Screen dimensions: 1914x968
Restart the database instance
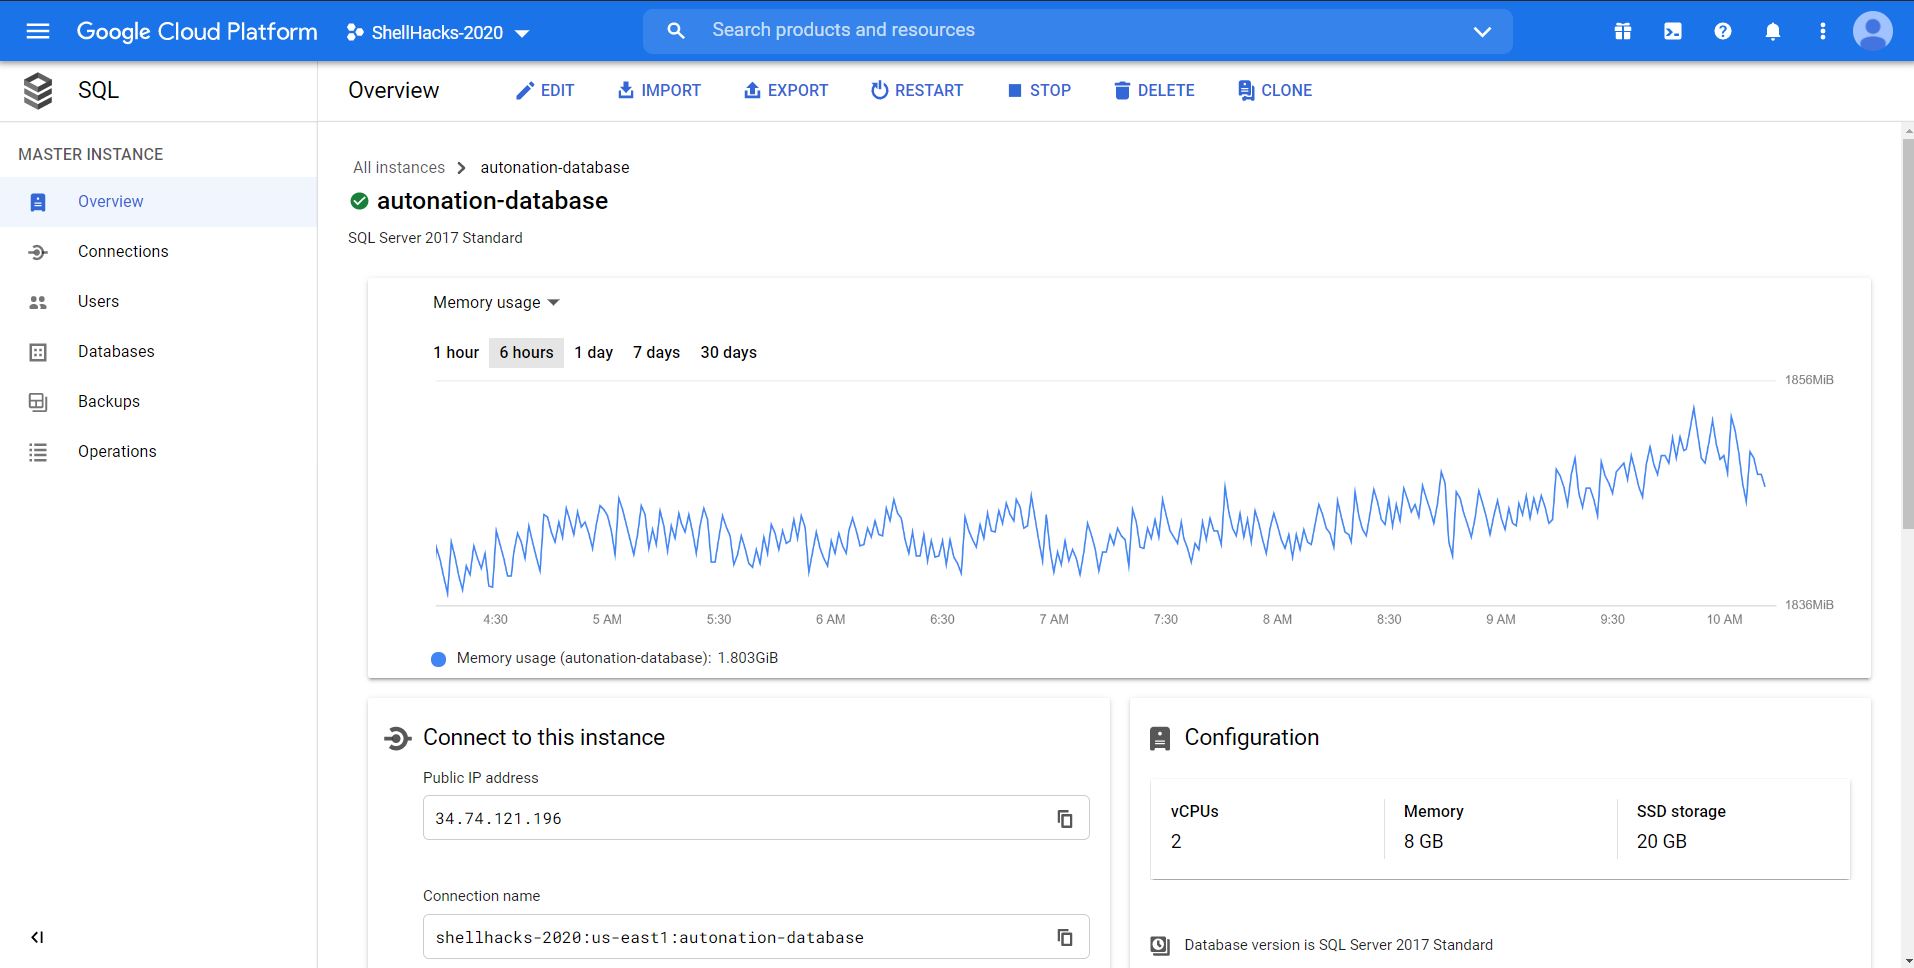point(917,91)
